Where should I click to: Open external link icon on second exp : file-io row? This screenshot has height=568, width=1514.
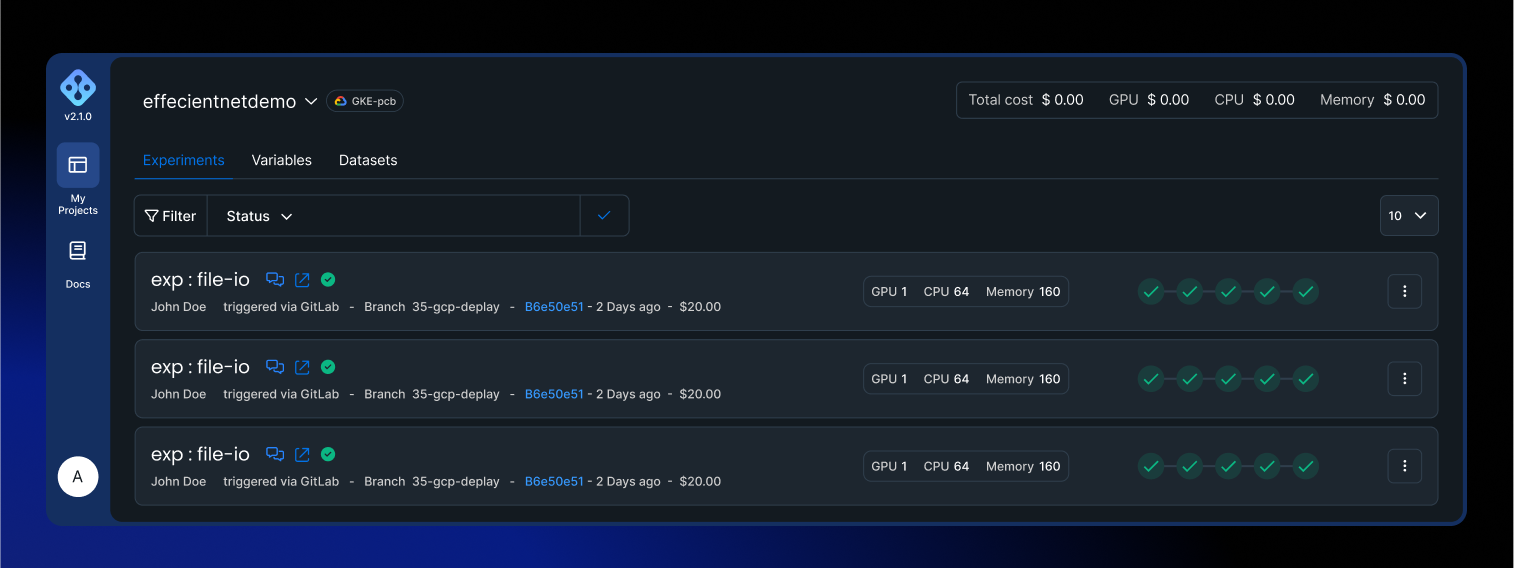302,367
